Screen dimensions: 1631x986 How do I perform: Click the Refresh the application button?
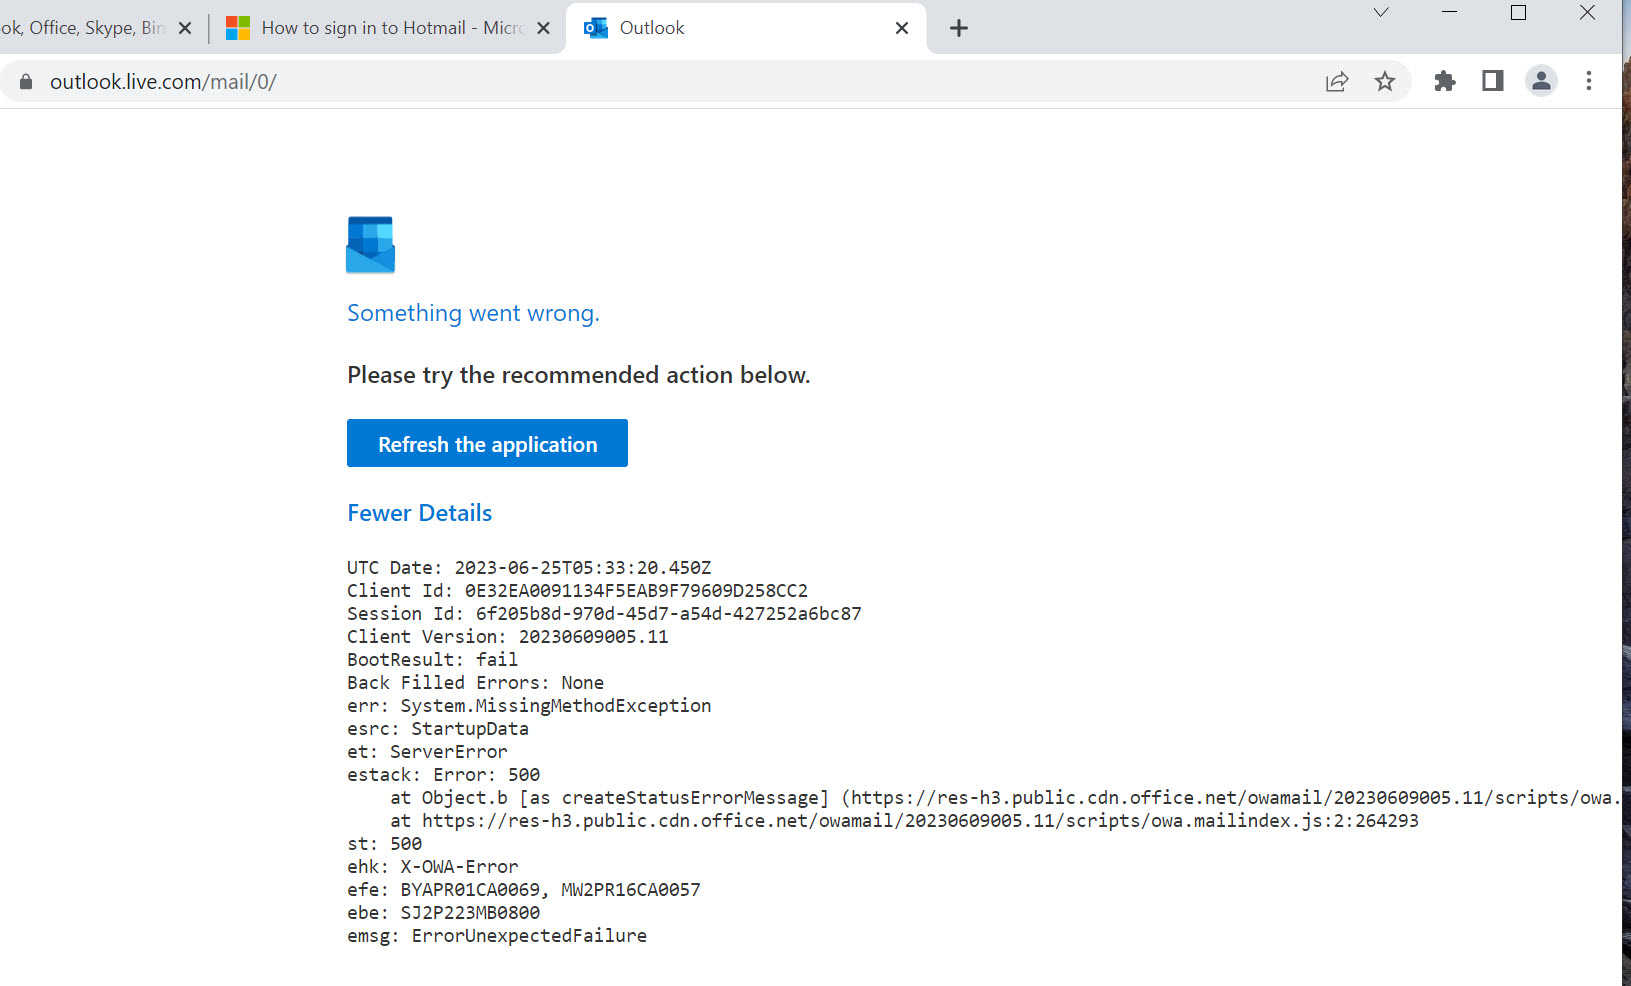click(487, 443)
